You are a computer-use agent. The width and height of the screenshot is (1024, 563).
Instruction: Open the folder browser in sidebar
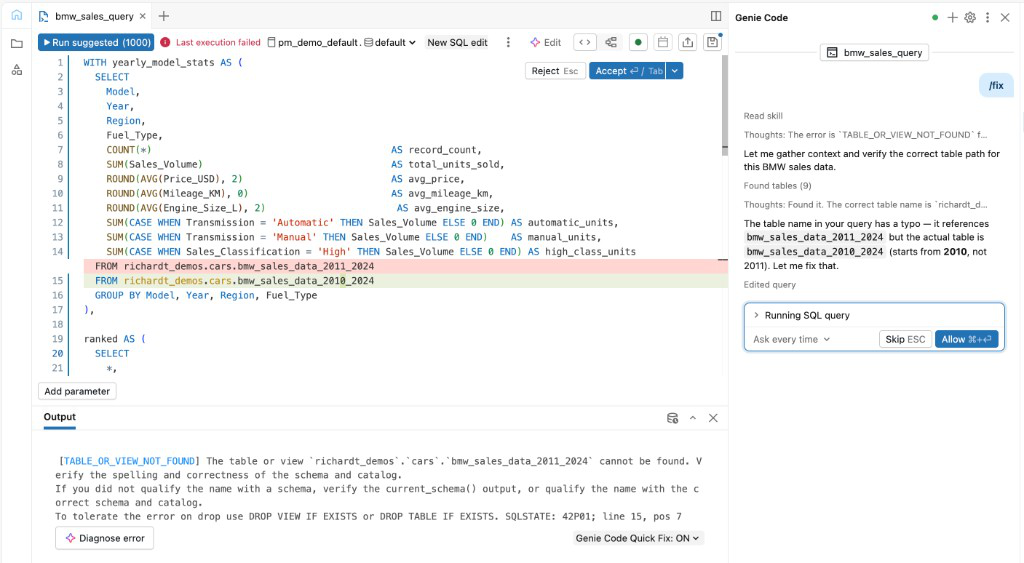click(16, 43)
